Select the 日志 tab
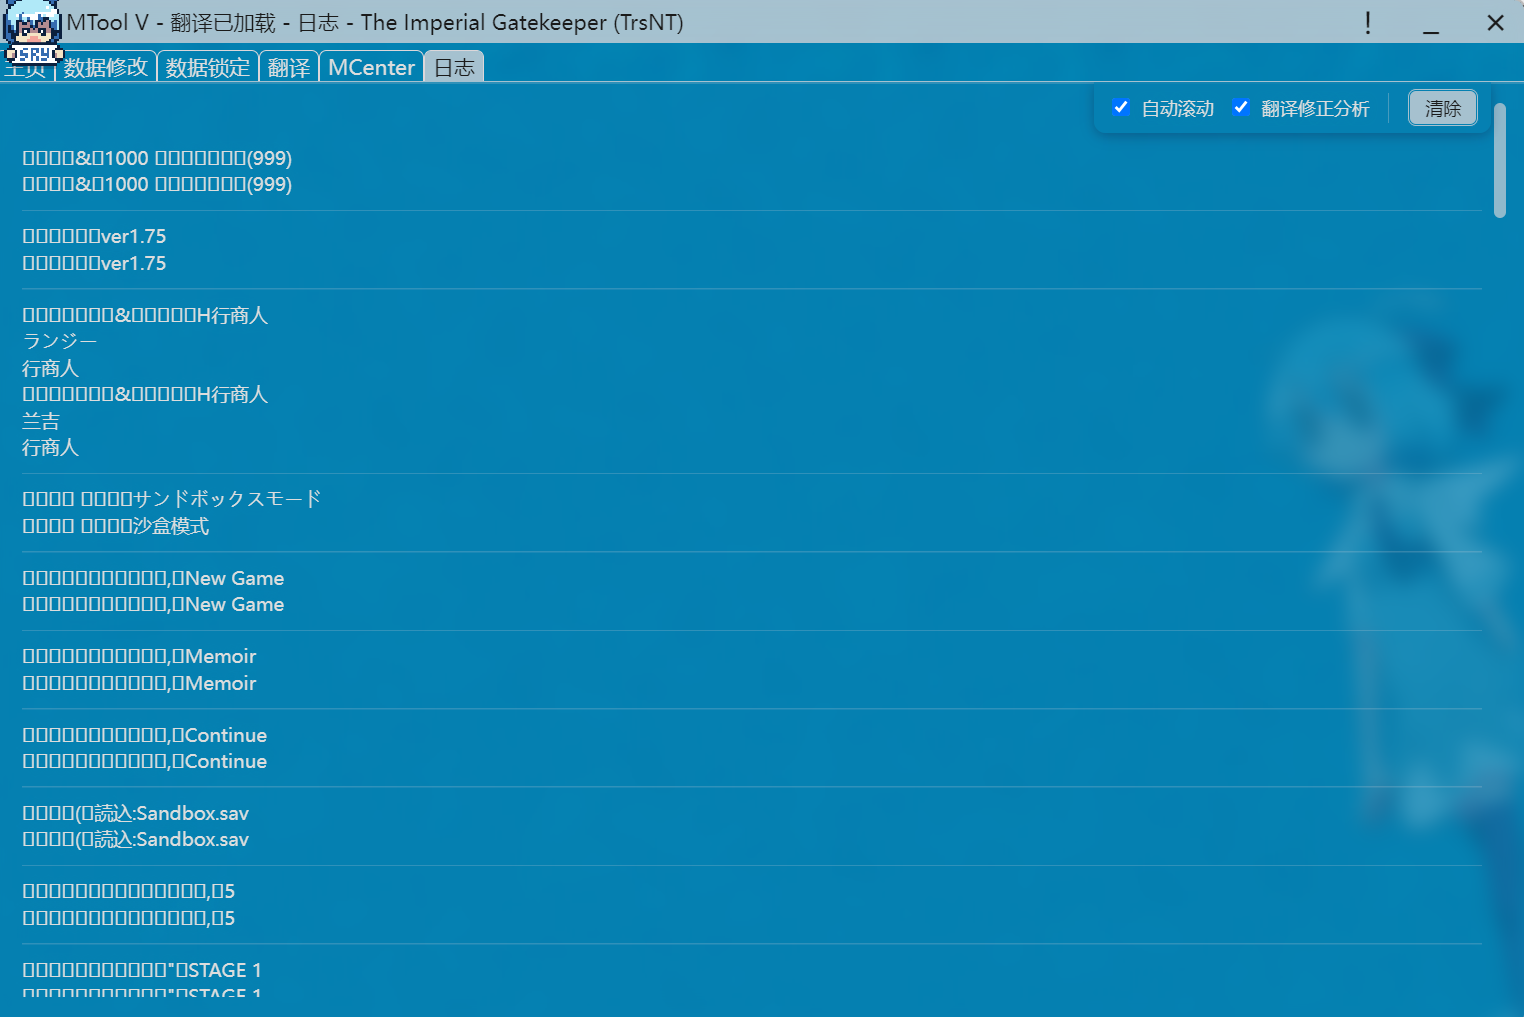 pos(454,67)
